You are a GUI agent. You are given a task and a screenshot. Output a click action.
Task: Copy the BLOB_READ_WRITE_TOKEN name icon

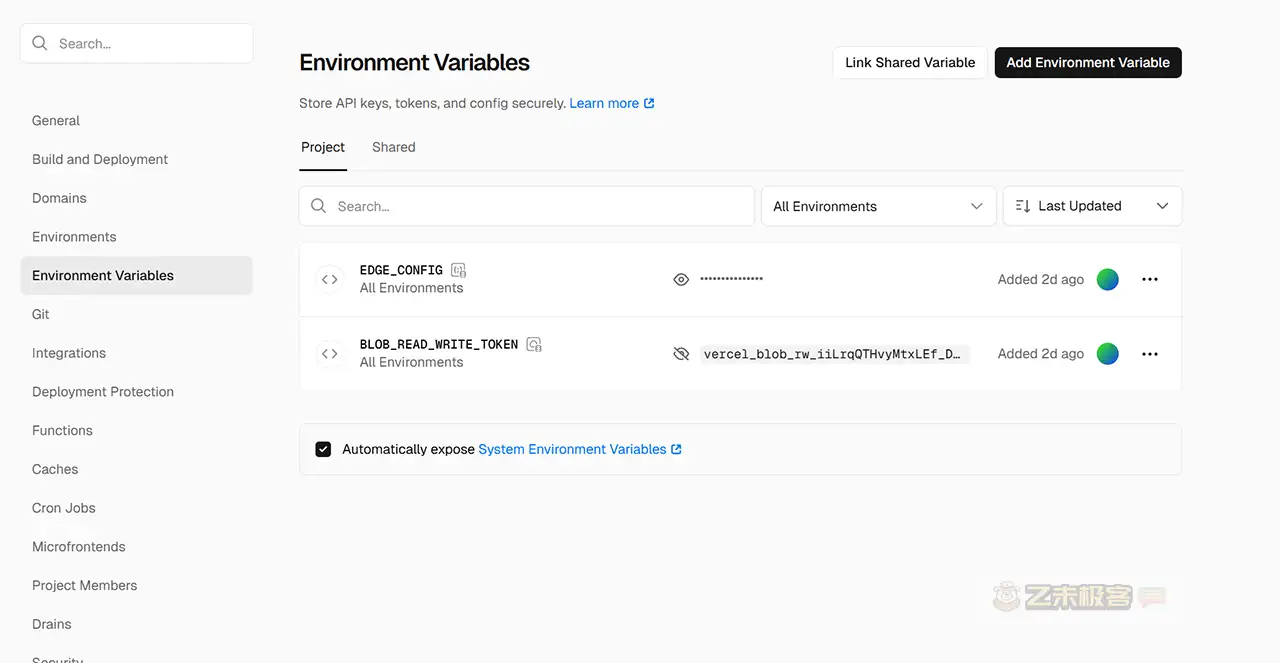point(534,344)
